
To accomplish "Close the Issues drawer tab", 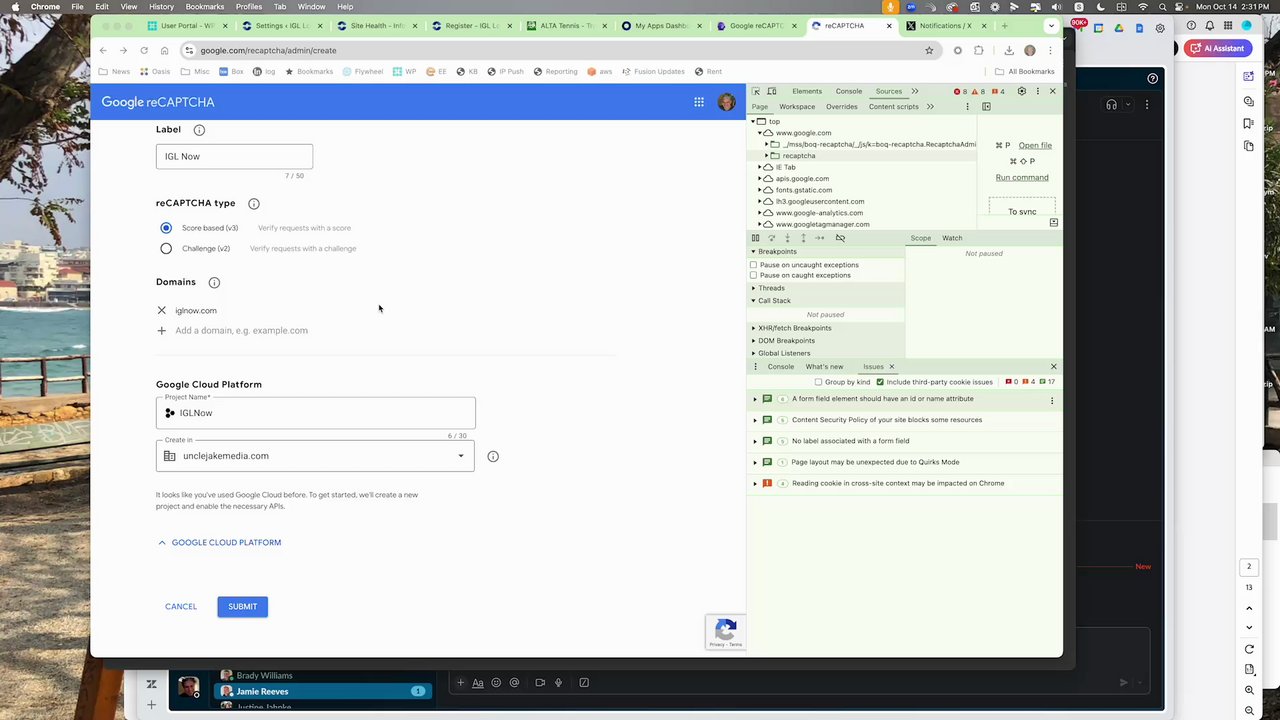I will (x=892, y=367).
